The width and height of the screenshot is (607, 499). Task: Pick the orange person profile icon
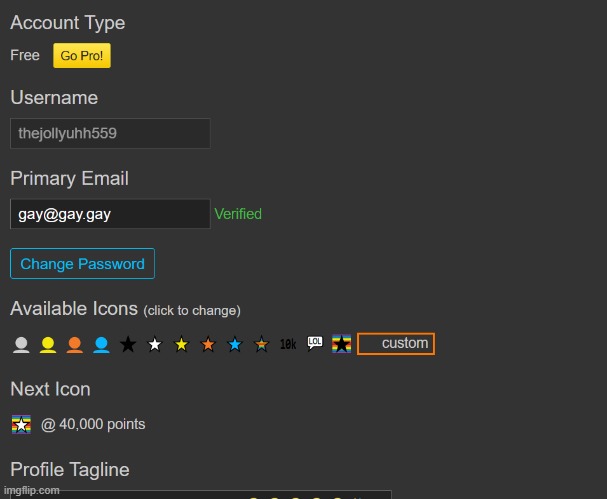pos(74,345)
